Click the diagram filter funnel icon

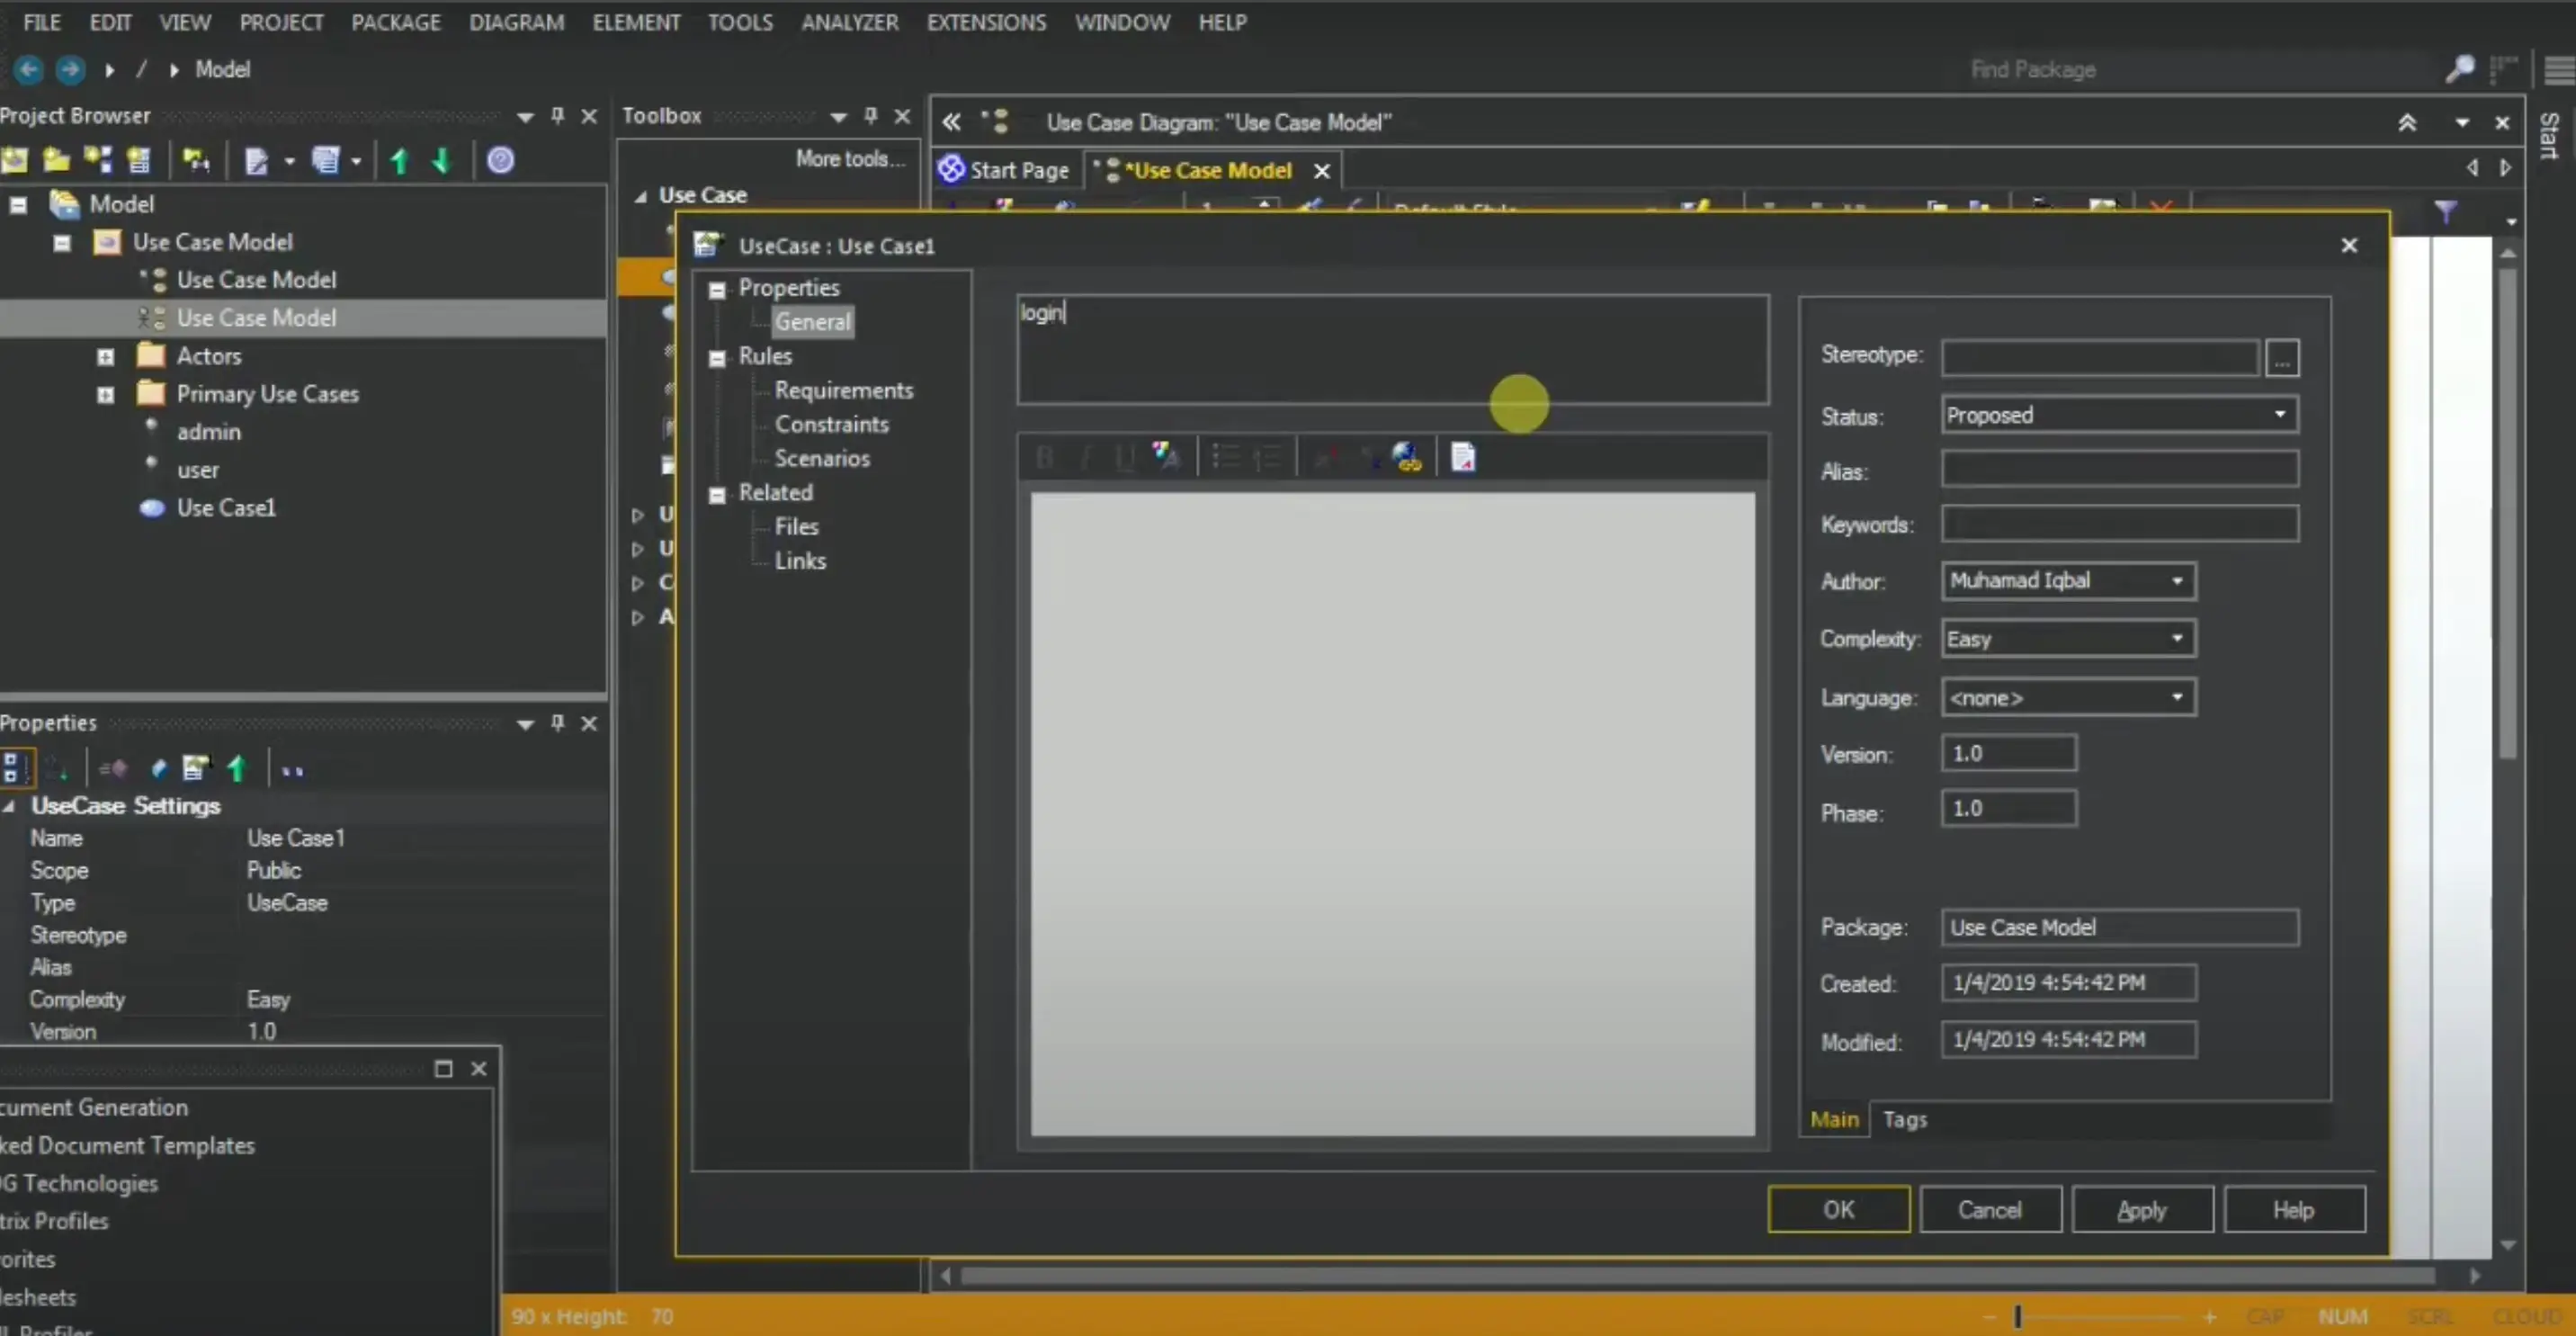pyautogui.click(x=2445, y=212)
